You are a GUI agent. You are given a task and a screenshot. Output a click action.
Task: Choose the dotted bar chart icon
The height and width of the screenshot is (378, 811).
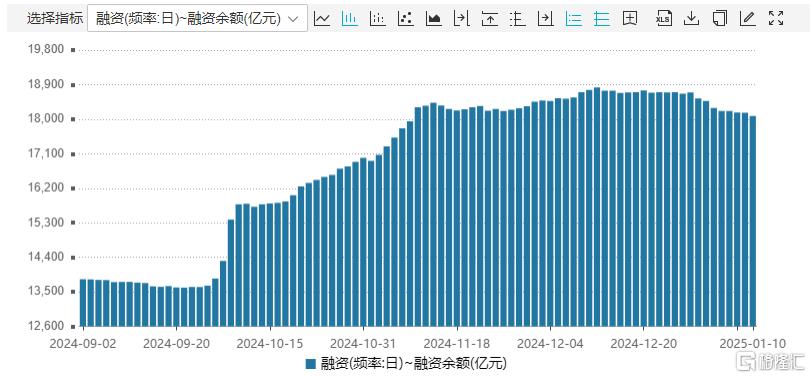(378, 19)
